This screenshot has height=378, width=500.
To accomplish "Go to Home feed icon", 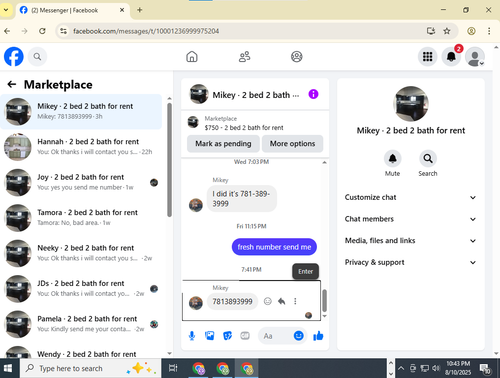I will point(192,57).
